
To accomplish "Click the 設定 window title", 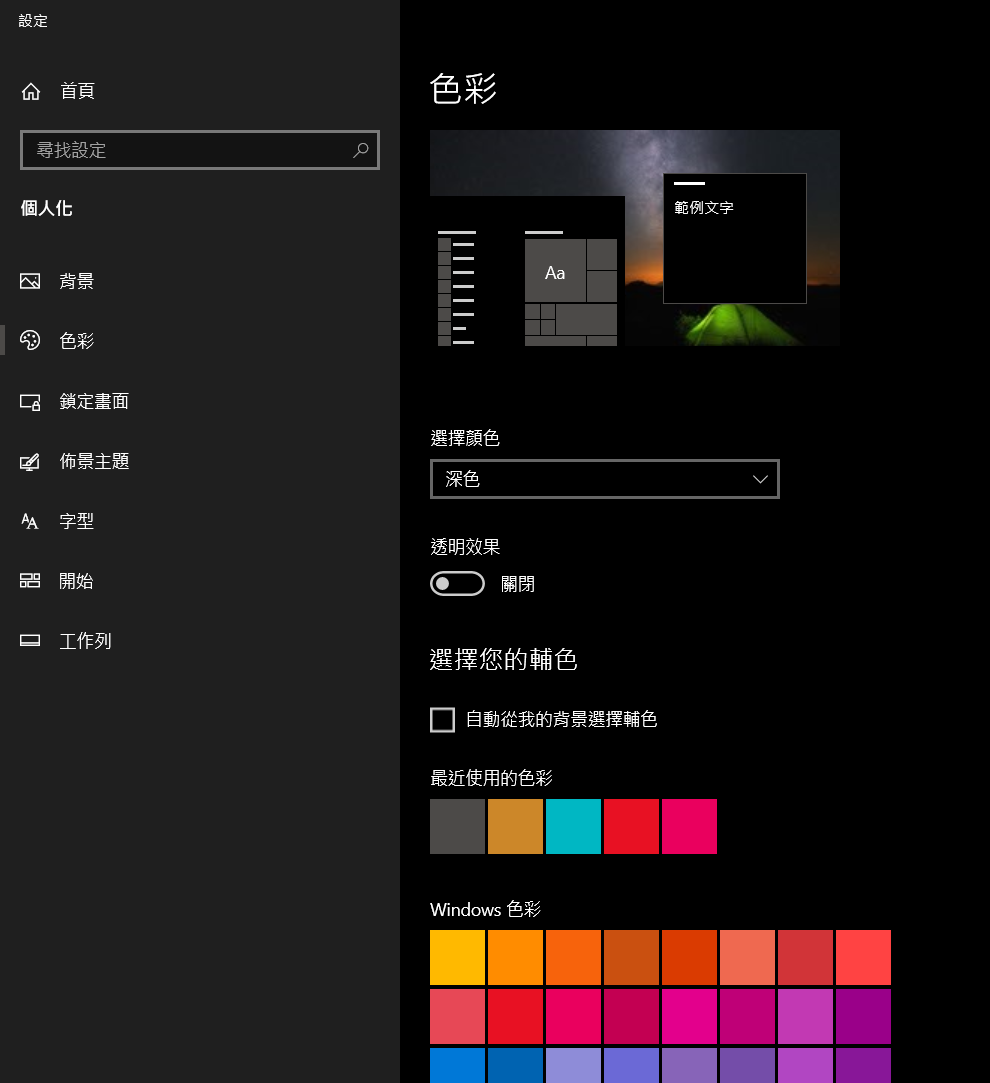I will [x=33, y=21].
